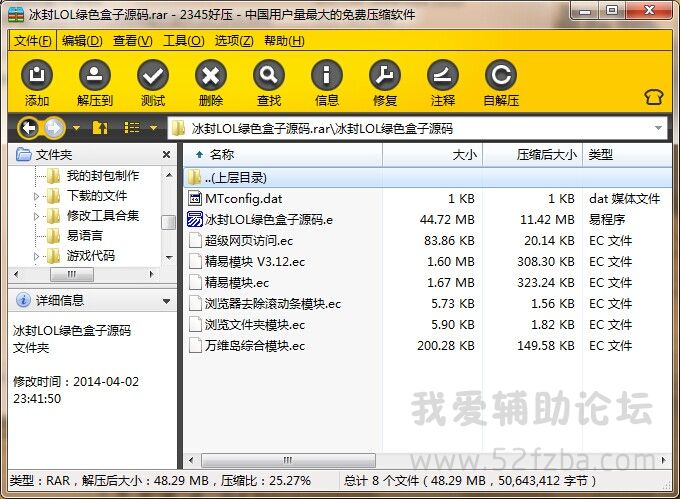The width and height of the screenshot is (680, 499).
Task: Open the navigation history dropdown arrow
Action: coord(76,128)
